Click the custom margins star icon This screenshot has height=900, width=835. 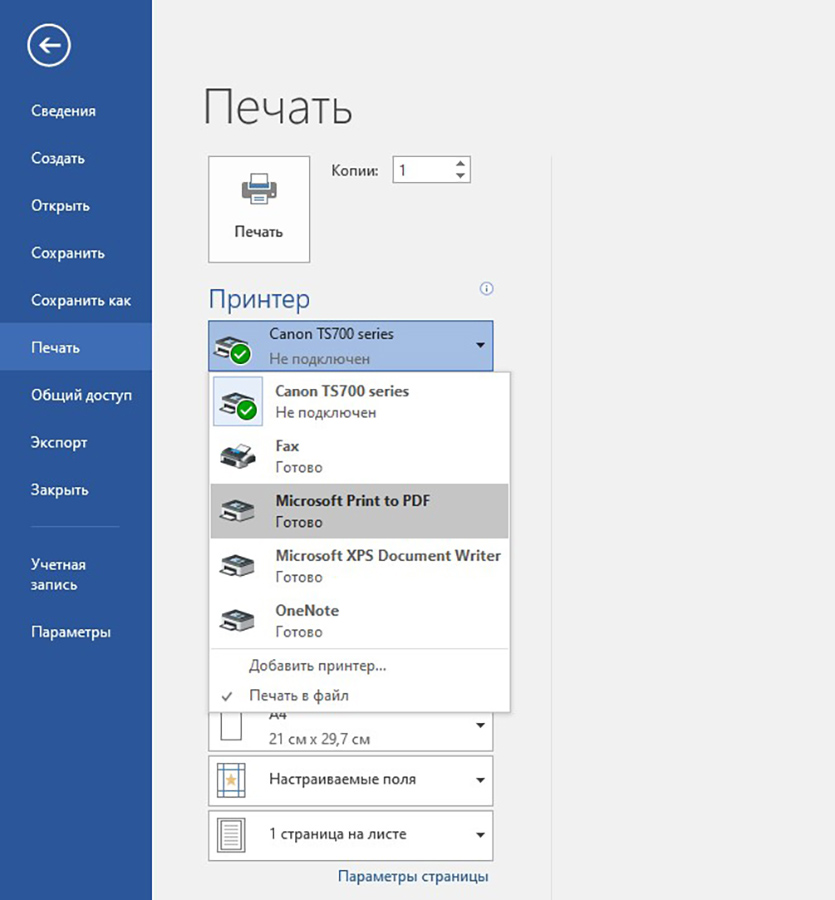231,780
